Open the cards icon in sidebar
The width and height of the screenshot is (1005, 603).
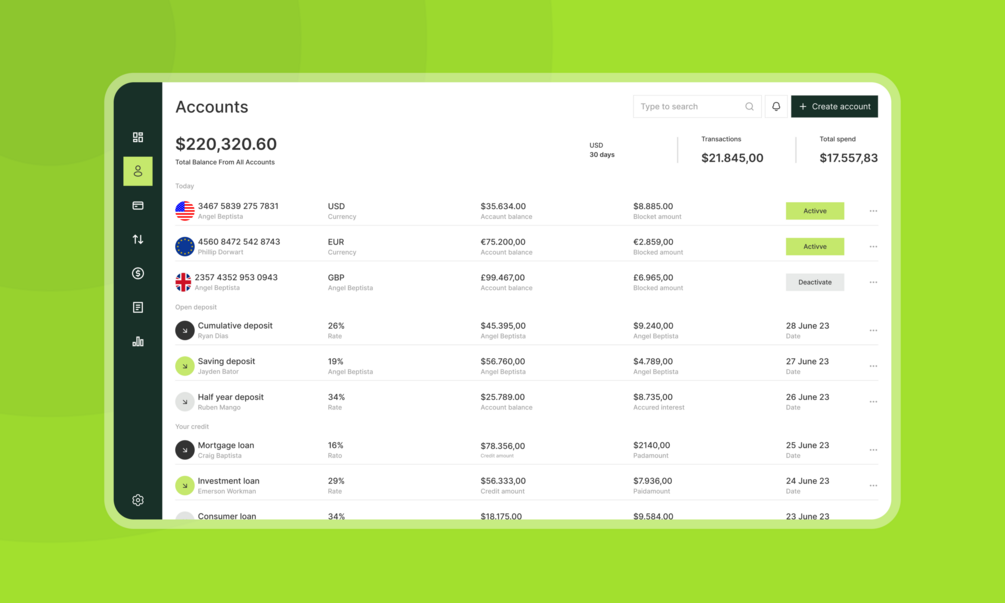[x=138, y=206]
